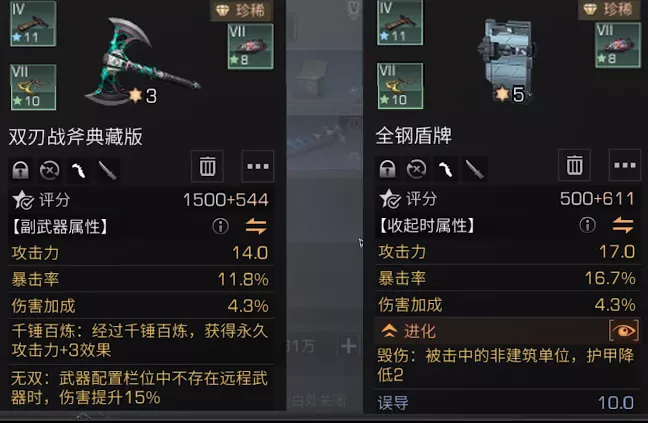Screen dimensions: 648x423
Task: Select the IV star 11 slot beside axe
Action: point(33,24)
